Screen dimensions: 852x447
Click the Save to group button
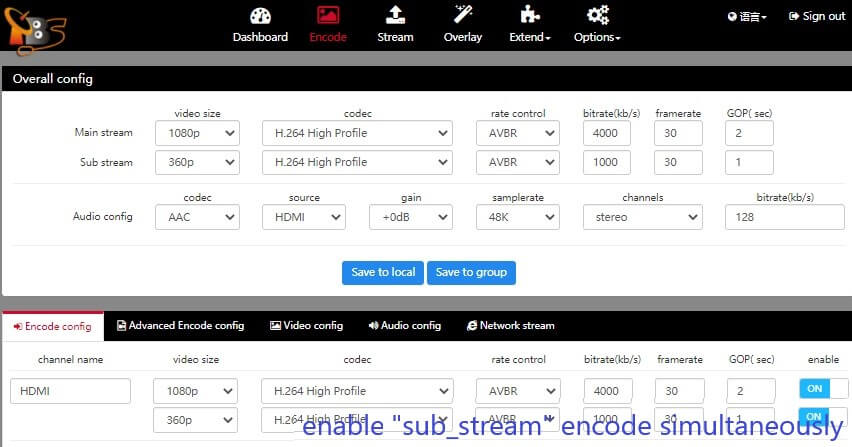[471, 272]
